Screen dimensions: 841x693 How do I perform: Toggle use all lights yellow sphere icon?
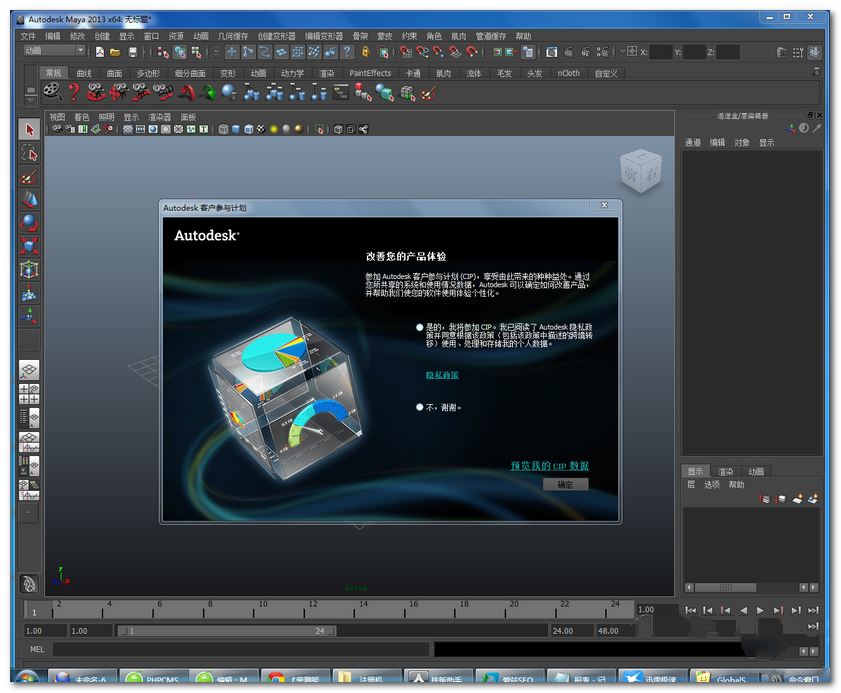click(274, 129)
